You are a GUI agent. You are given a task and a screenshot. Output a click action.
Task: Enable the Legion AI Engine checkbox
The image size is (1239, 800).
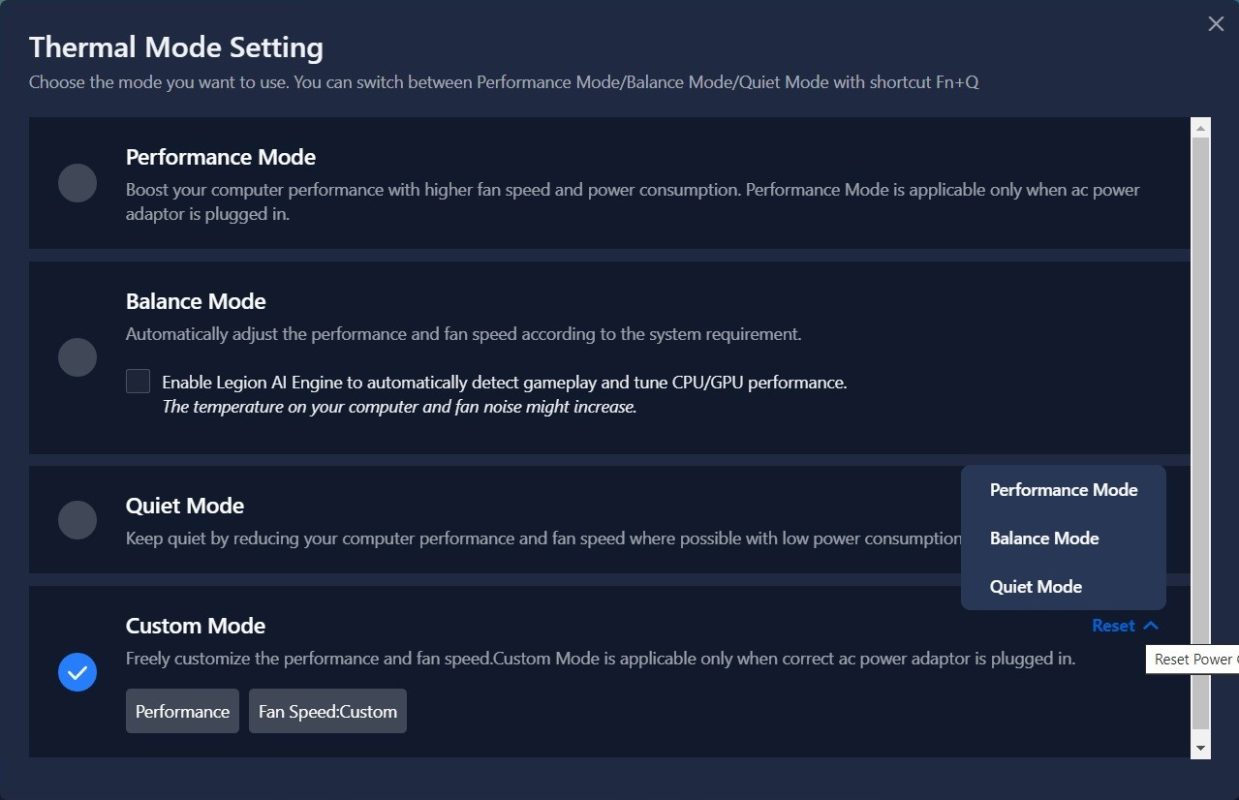[138, 381]
